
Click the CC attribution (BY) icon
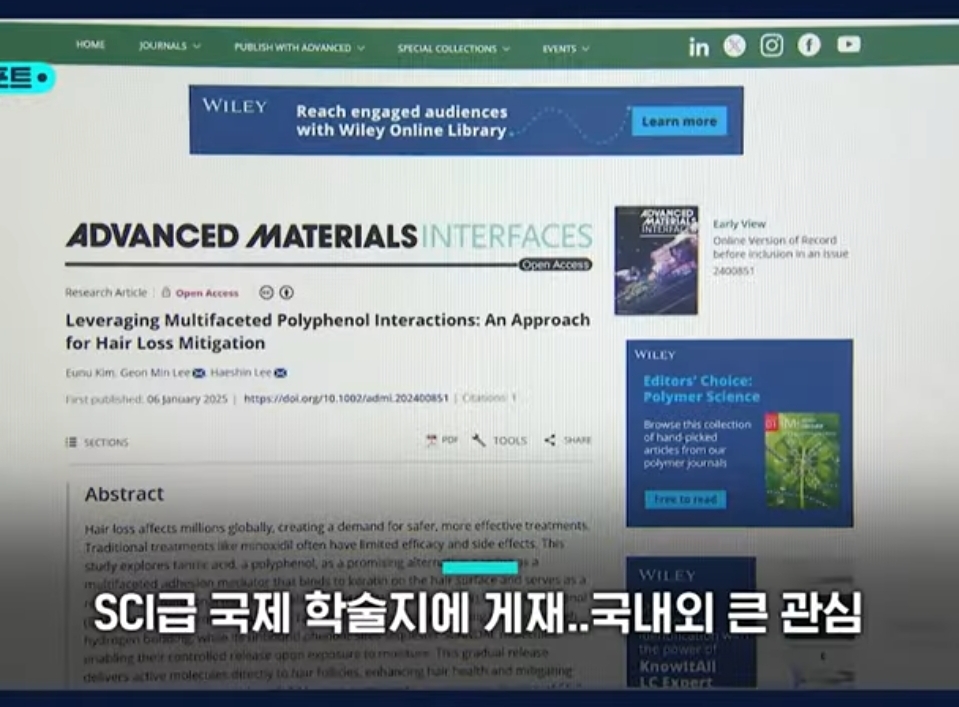[286, 292]
